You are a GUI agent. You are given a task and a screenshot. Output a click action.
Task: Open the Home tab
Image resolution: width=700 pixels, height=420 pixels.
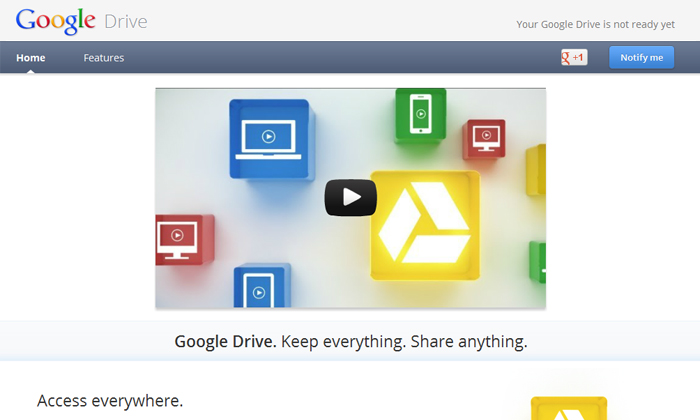point(31,58)
